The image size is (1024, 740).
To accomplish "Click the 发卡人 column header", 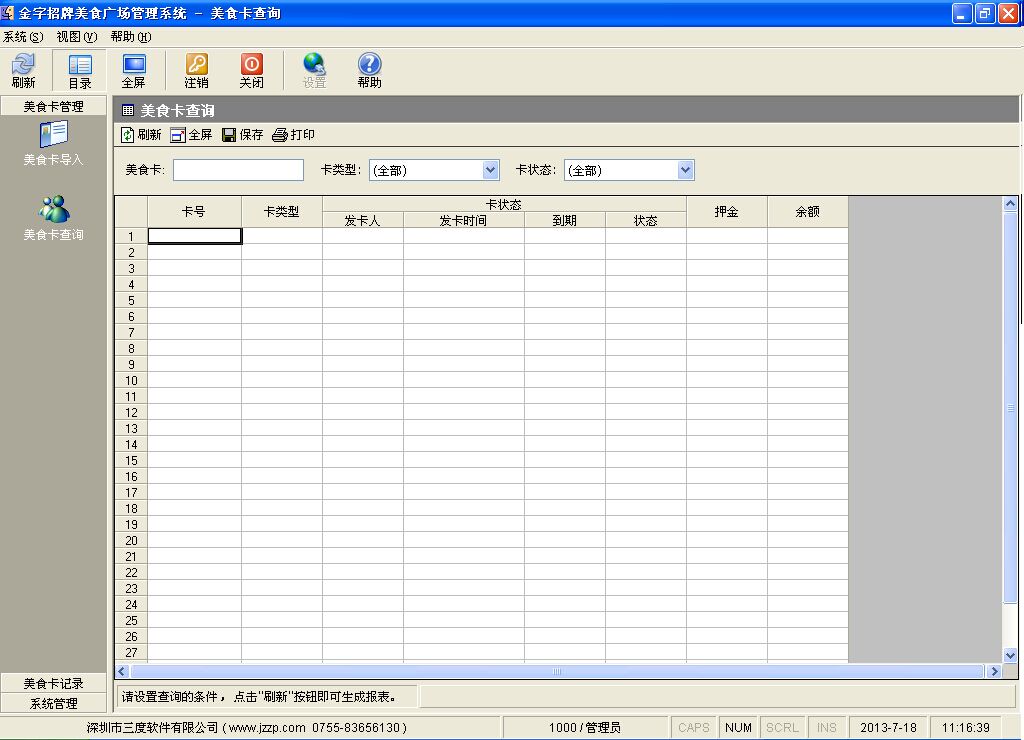I will point(362,220).
